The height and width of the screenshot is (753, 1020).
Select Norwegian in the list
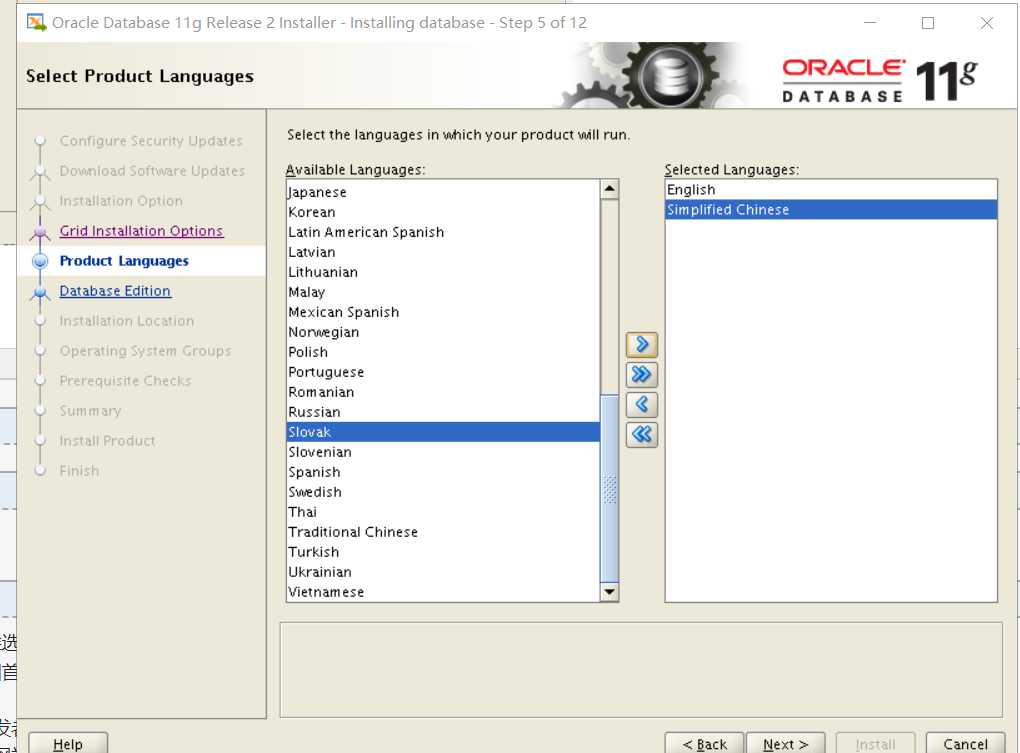pos(443,332)
